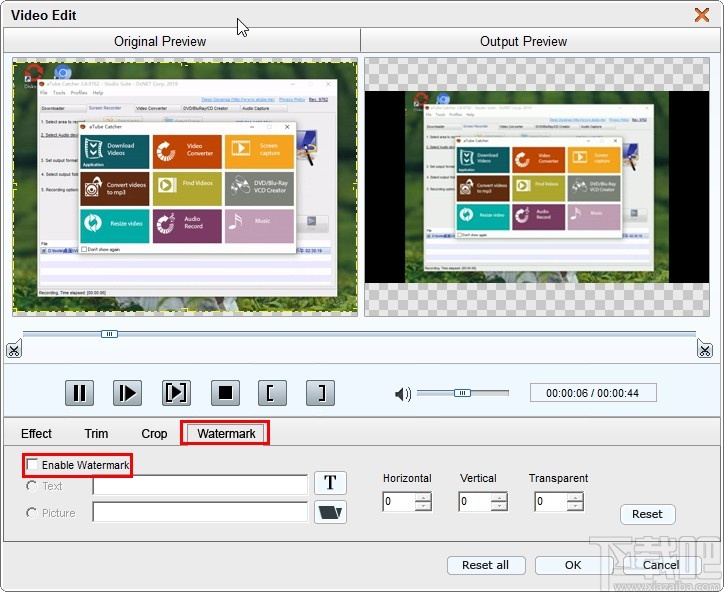Increase the Horizontal value spinner
724x592 pixels.
point(423,497)
